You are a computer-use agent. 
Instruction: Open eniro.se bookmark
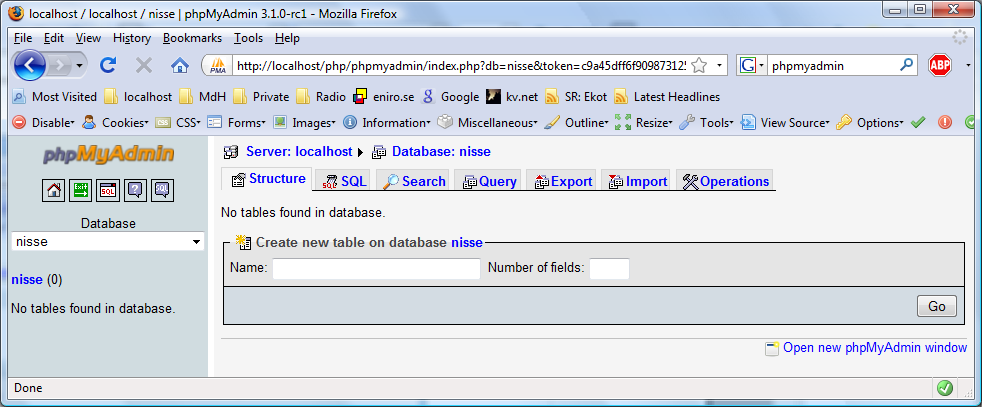point(383,97)
